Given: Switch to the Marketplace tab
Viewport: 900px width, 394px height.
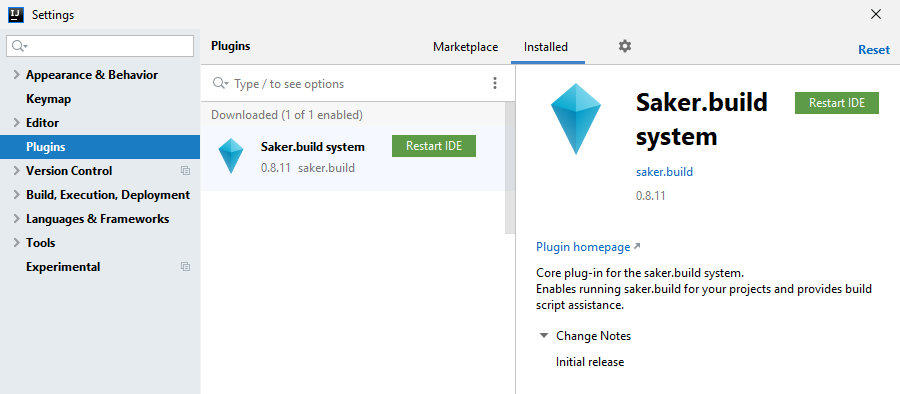Looking at the screenshot, I should [x=465, y=47].
